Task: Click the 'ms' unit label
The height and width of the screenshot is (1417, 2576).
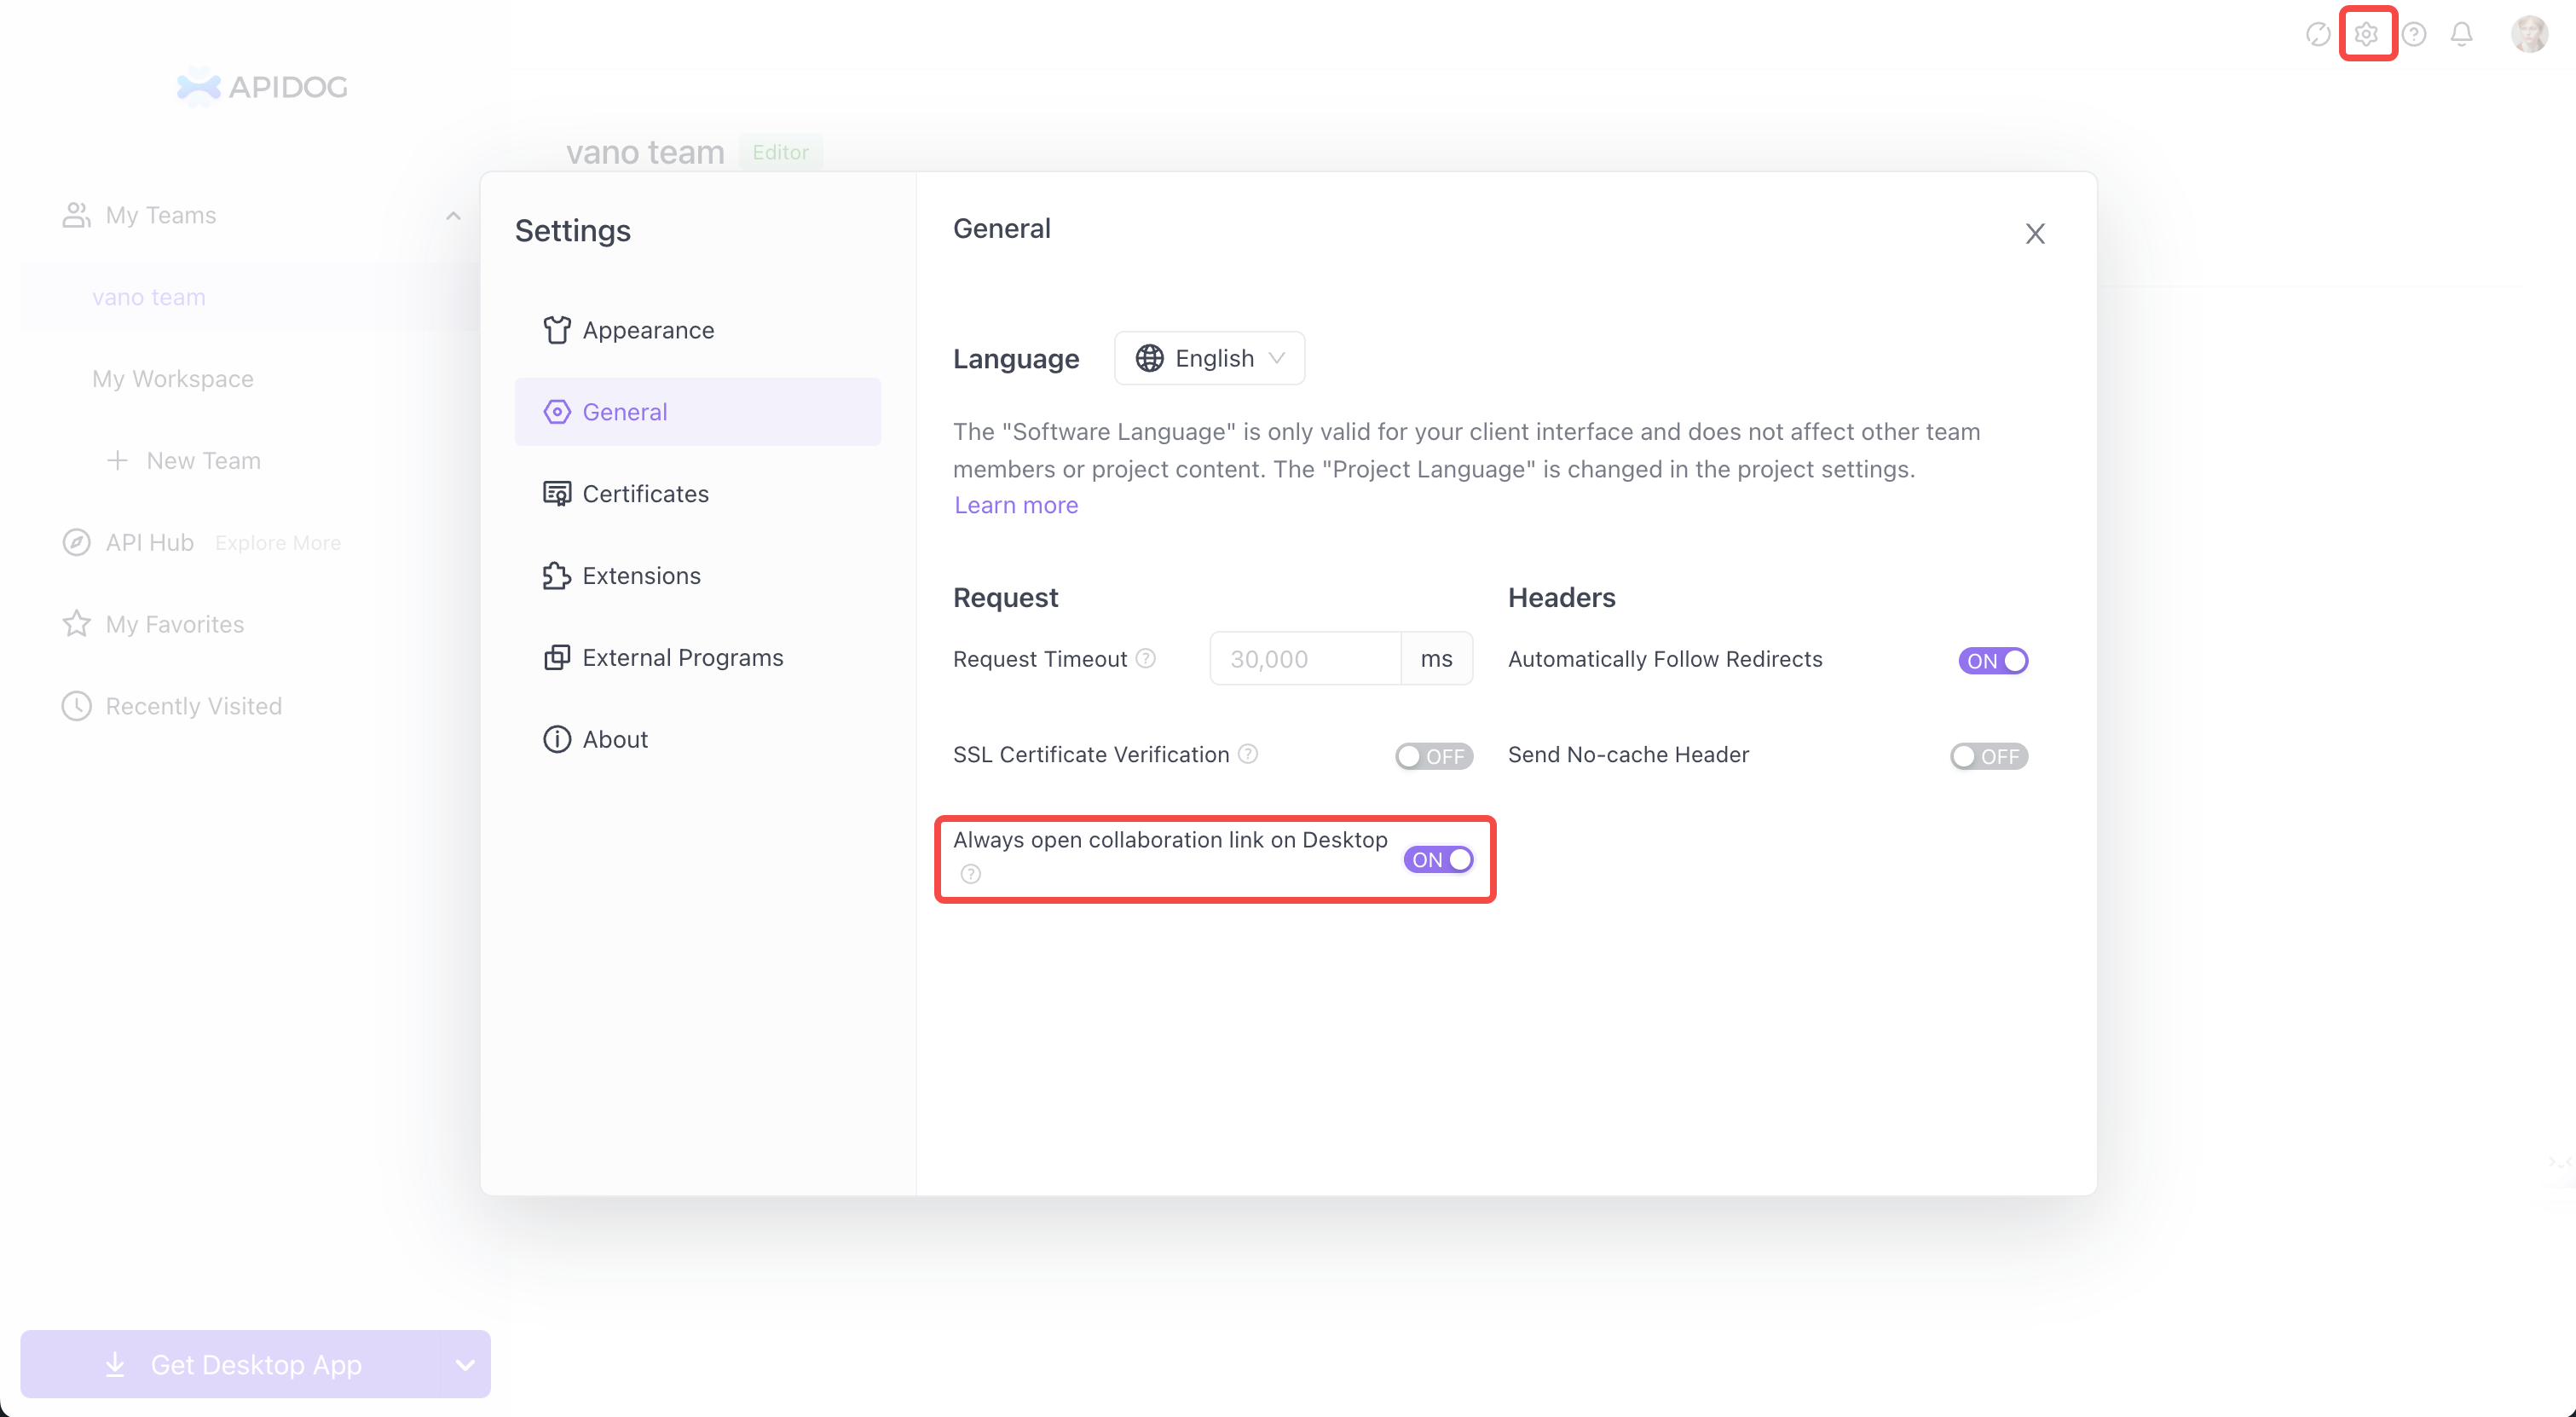Action: pos(1436,658)
